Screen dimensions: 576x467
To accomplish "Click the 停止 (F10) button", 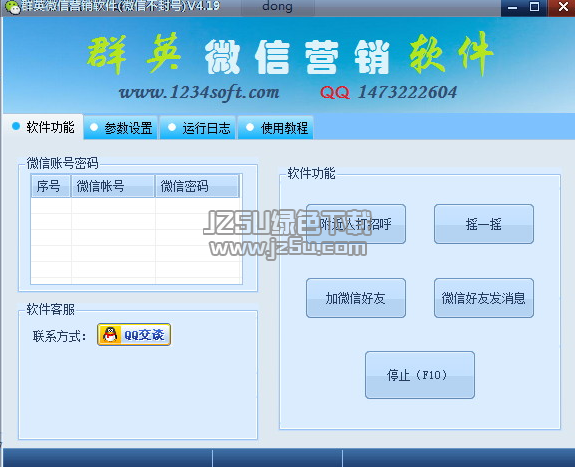I will pyautogui.click(x=420, y=375).
